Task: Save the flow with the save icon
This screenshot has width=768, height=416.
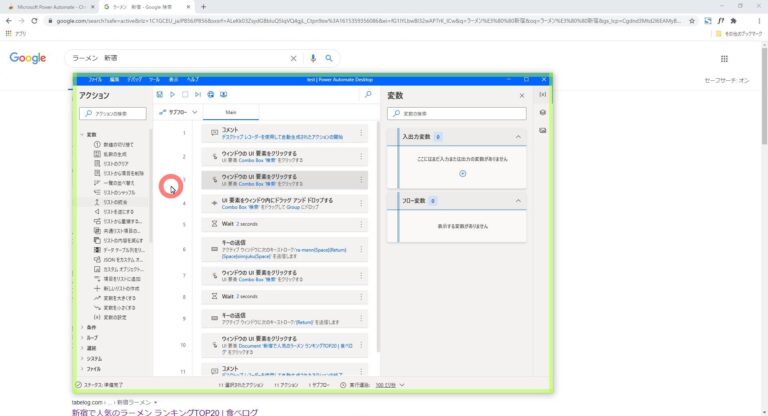Action: 160,95
